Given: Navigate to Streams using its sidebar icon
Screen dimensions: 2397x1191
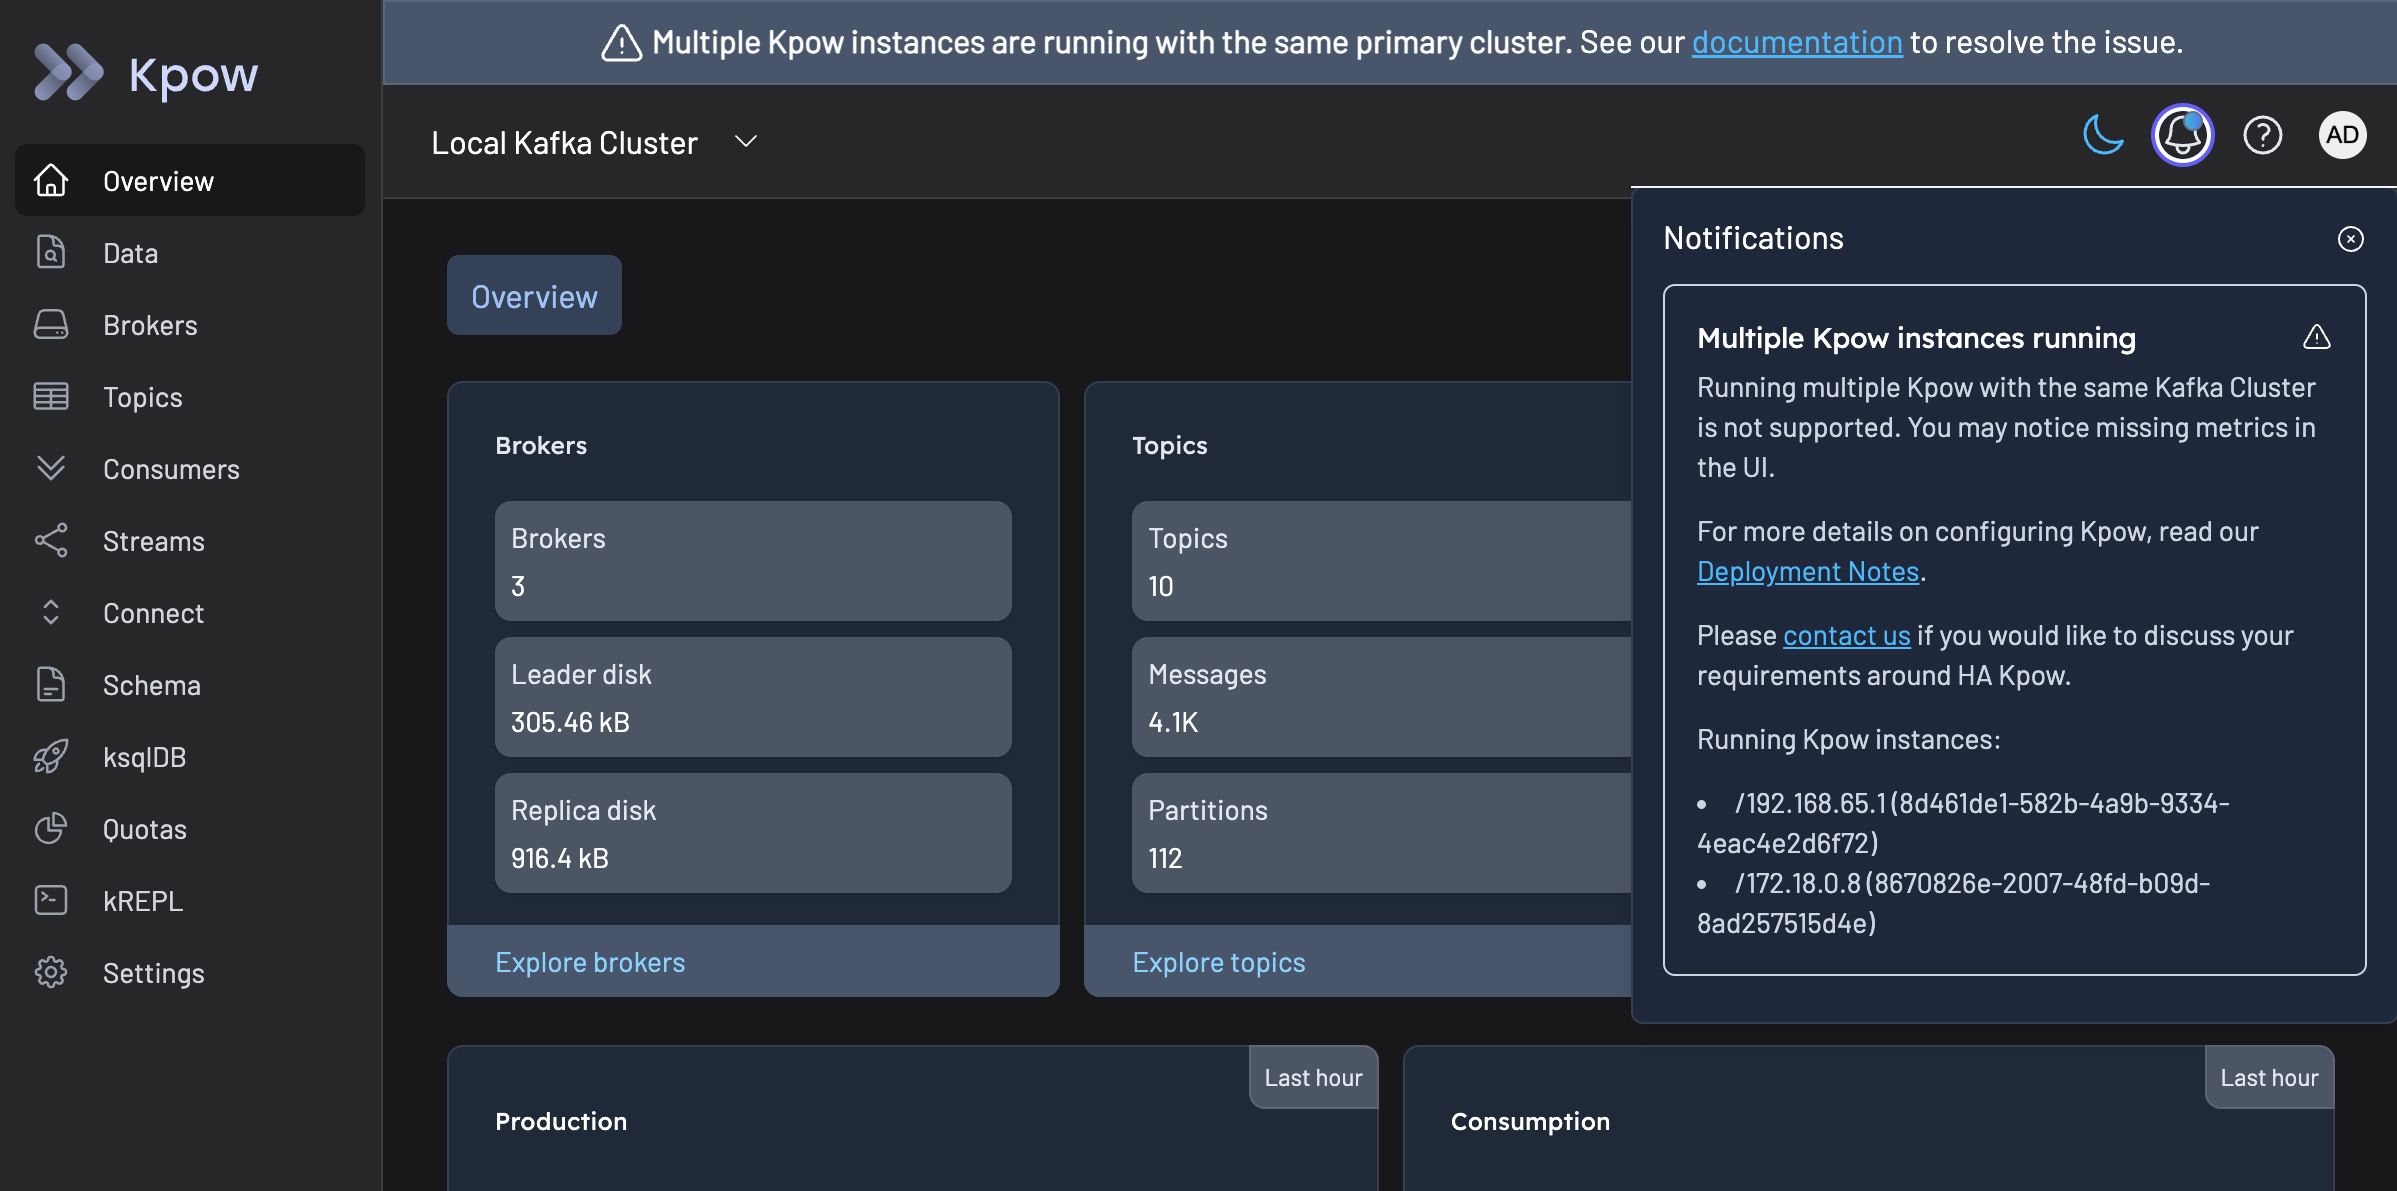Looking at the screenshot, I should point(51,540).
